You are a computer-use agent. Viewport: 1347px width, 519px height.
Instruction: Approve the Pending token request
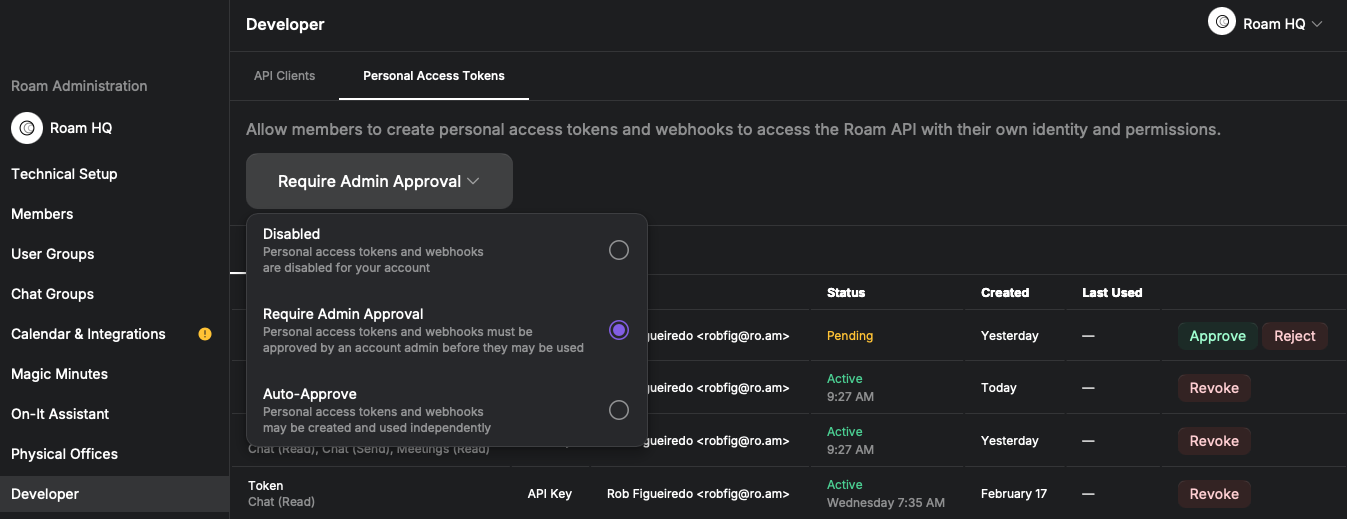[x=1217, y=336]
